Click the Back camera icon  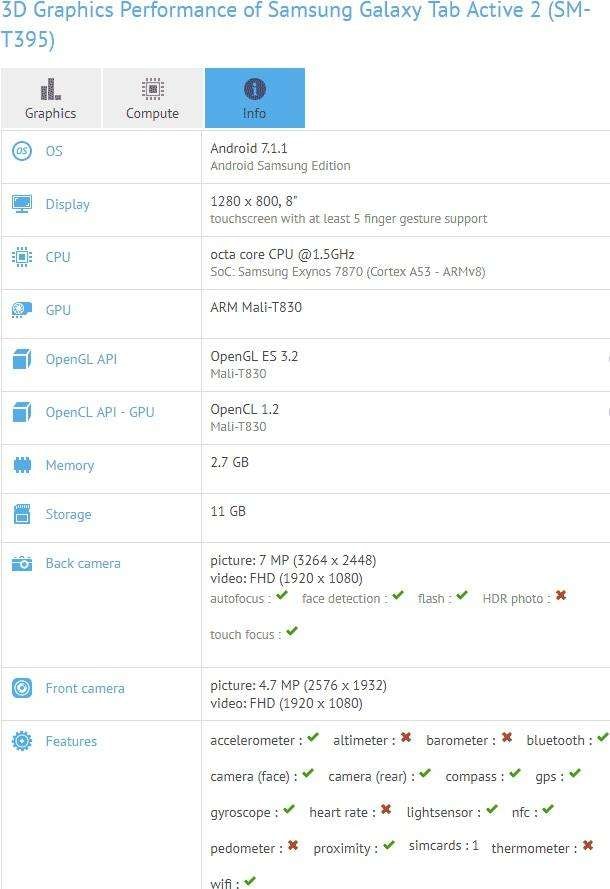point(22,564)
